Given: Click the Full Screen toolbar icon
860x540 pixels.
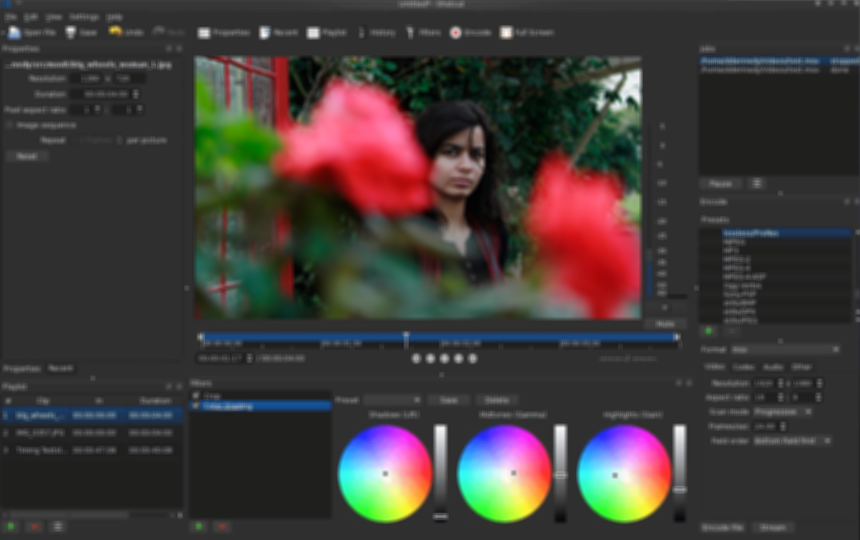Looking at the screenshot, I should (506, 32).
